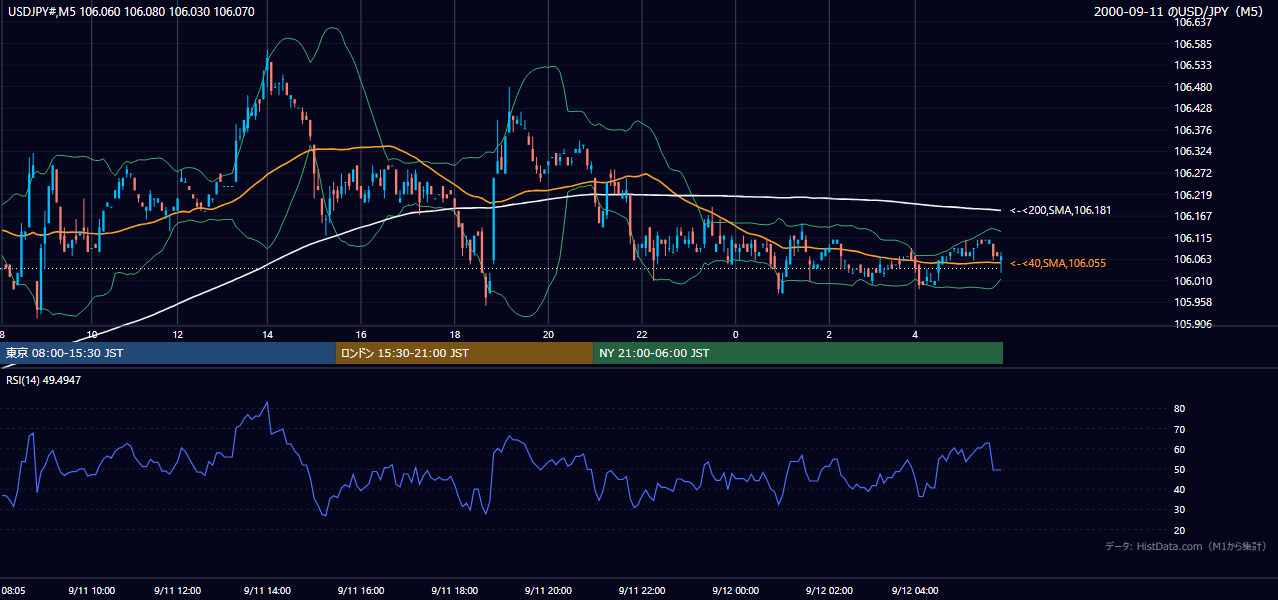Click the 106.115 price axis label

pos(1192,238)
